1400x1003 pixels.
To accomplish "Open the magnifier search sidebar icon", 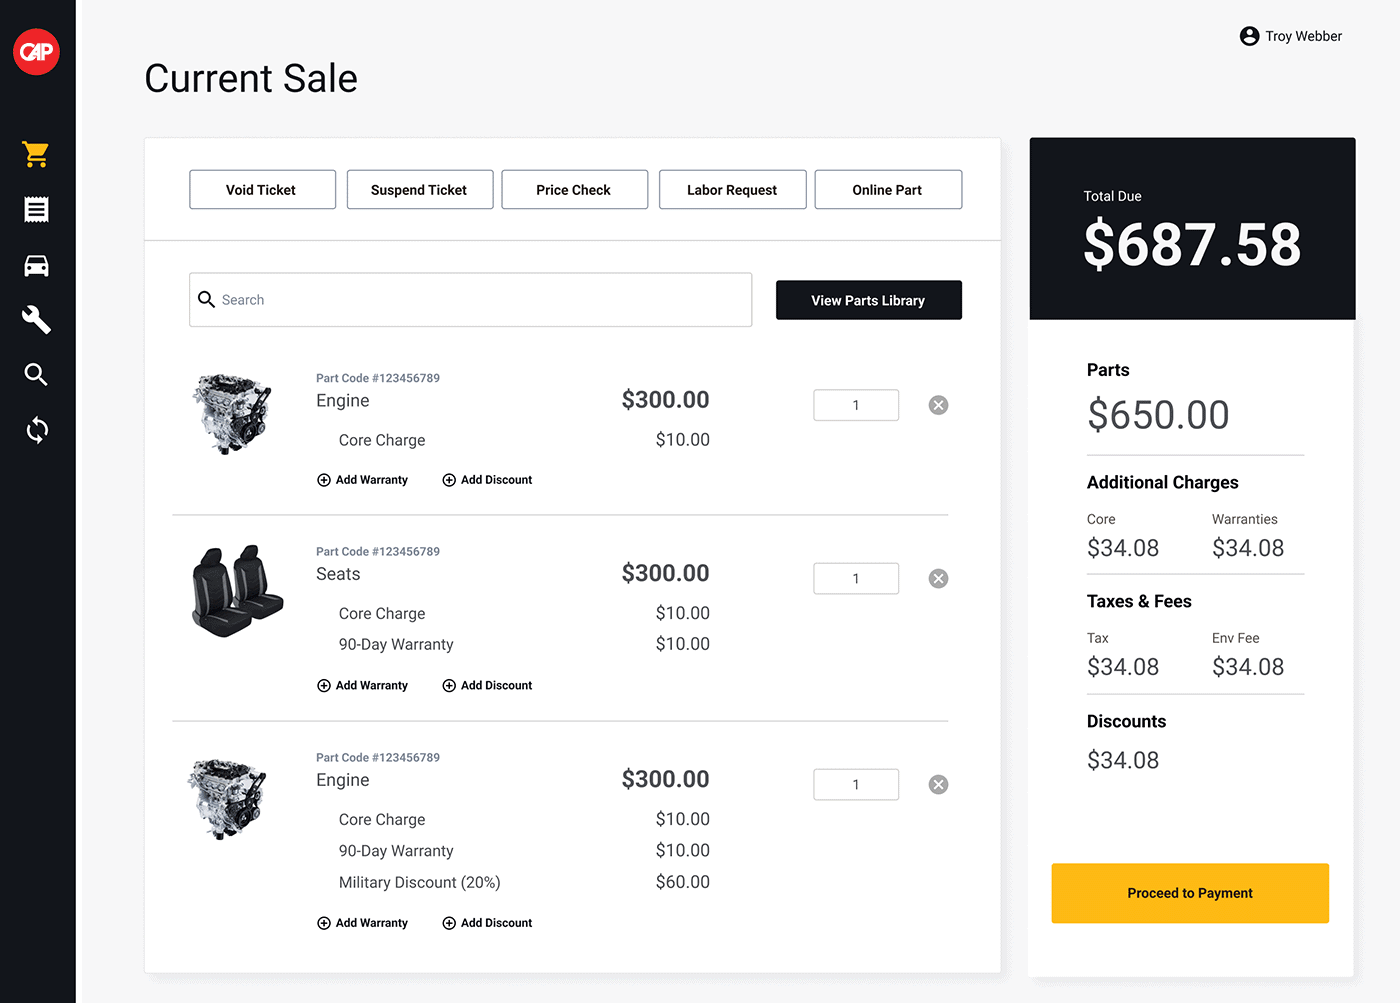I will coord(36,375).
